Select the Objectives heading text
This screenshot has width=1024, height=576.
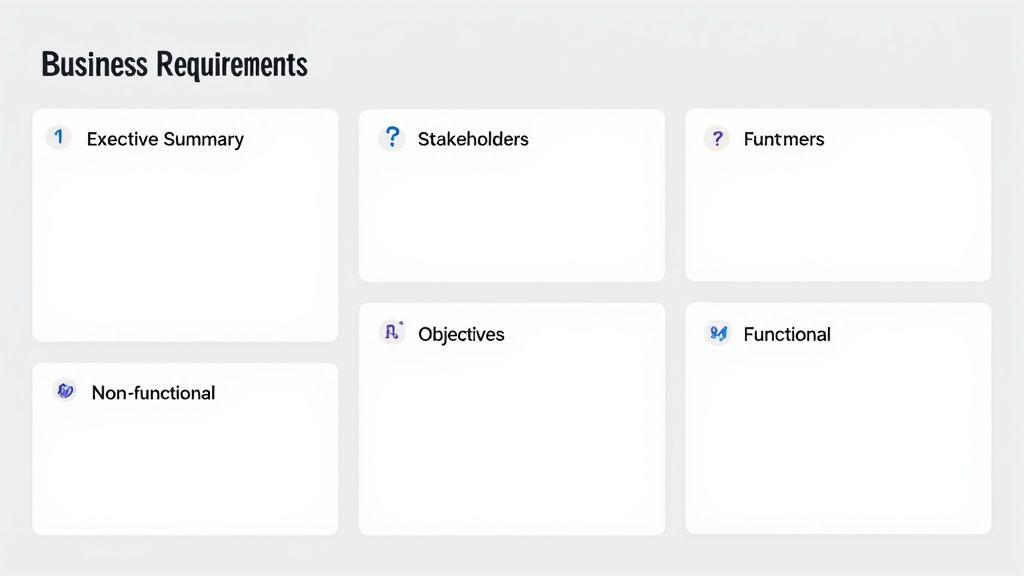coord(461,334)
